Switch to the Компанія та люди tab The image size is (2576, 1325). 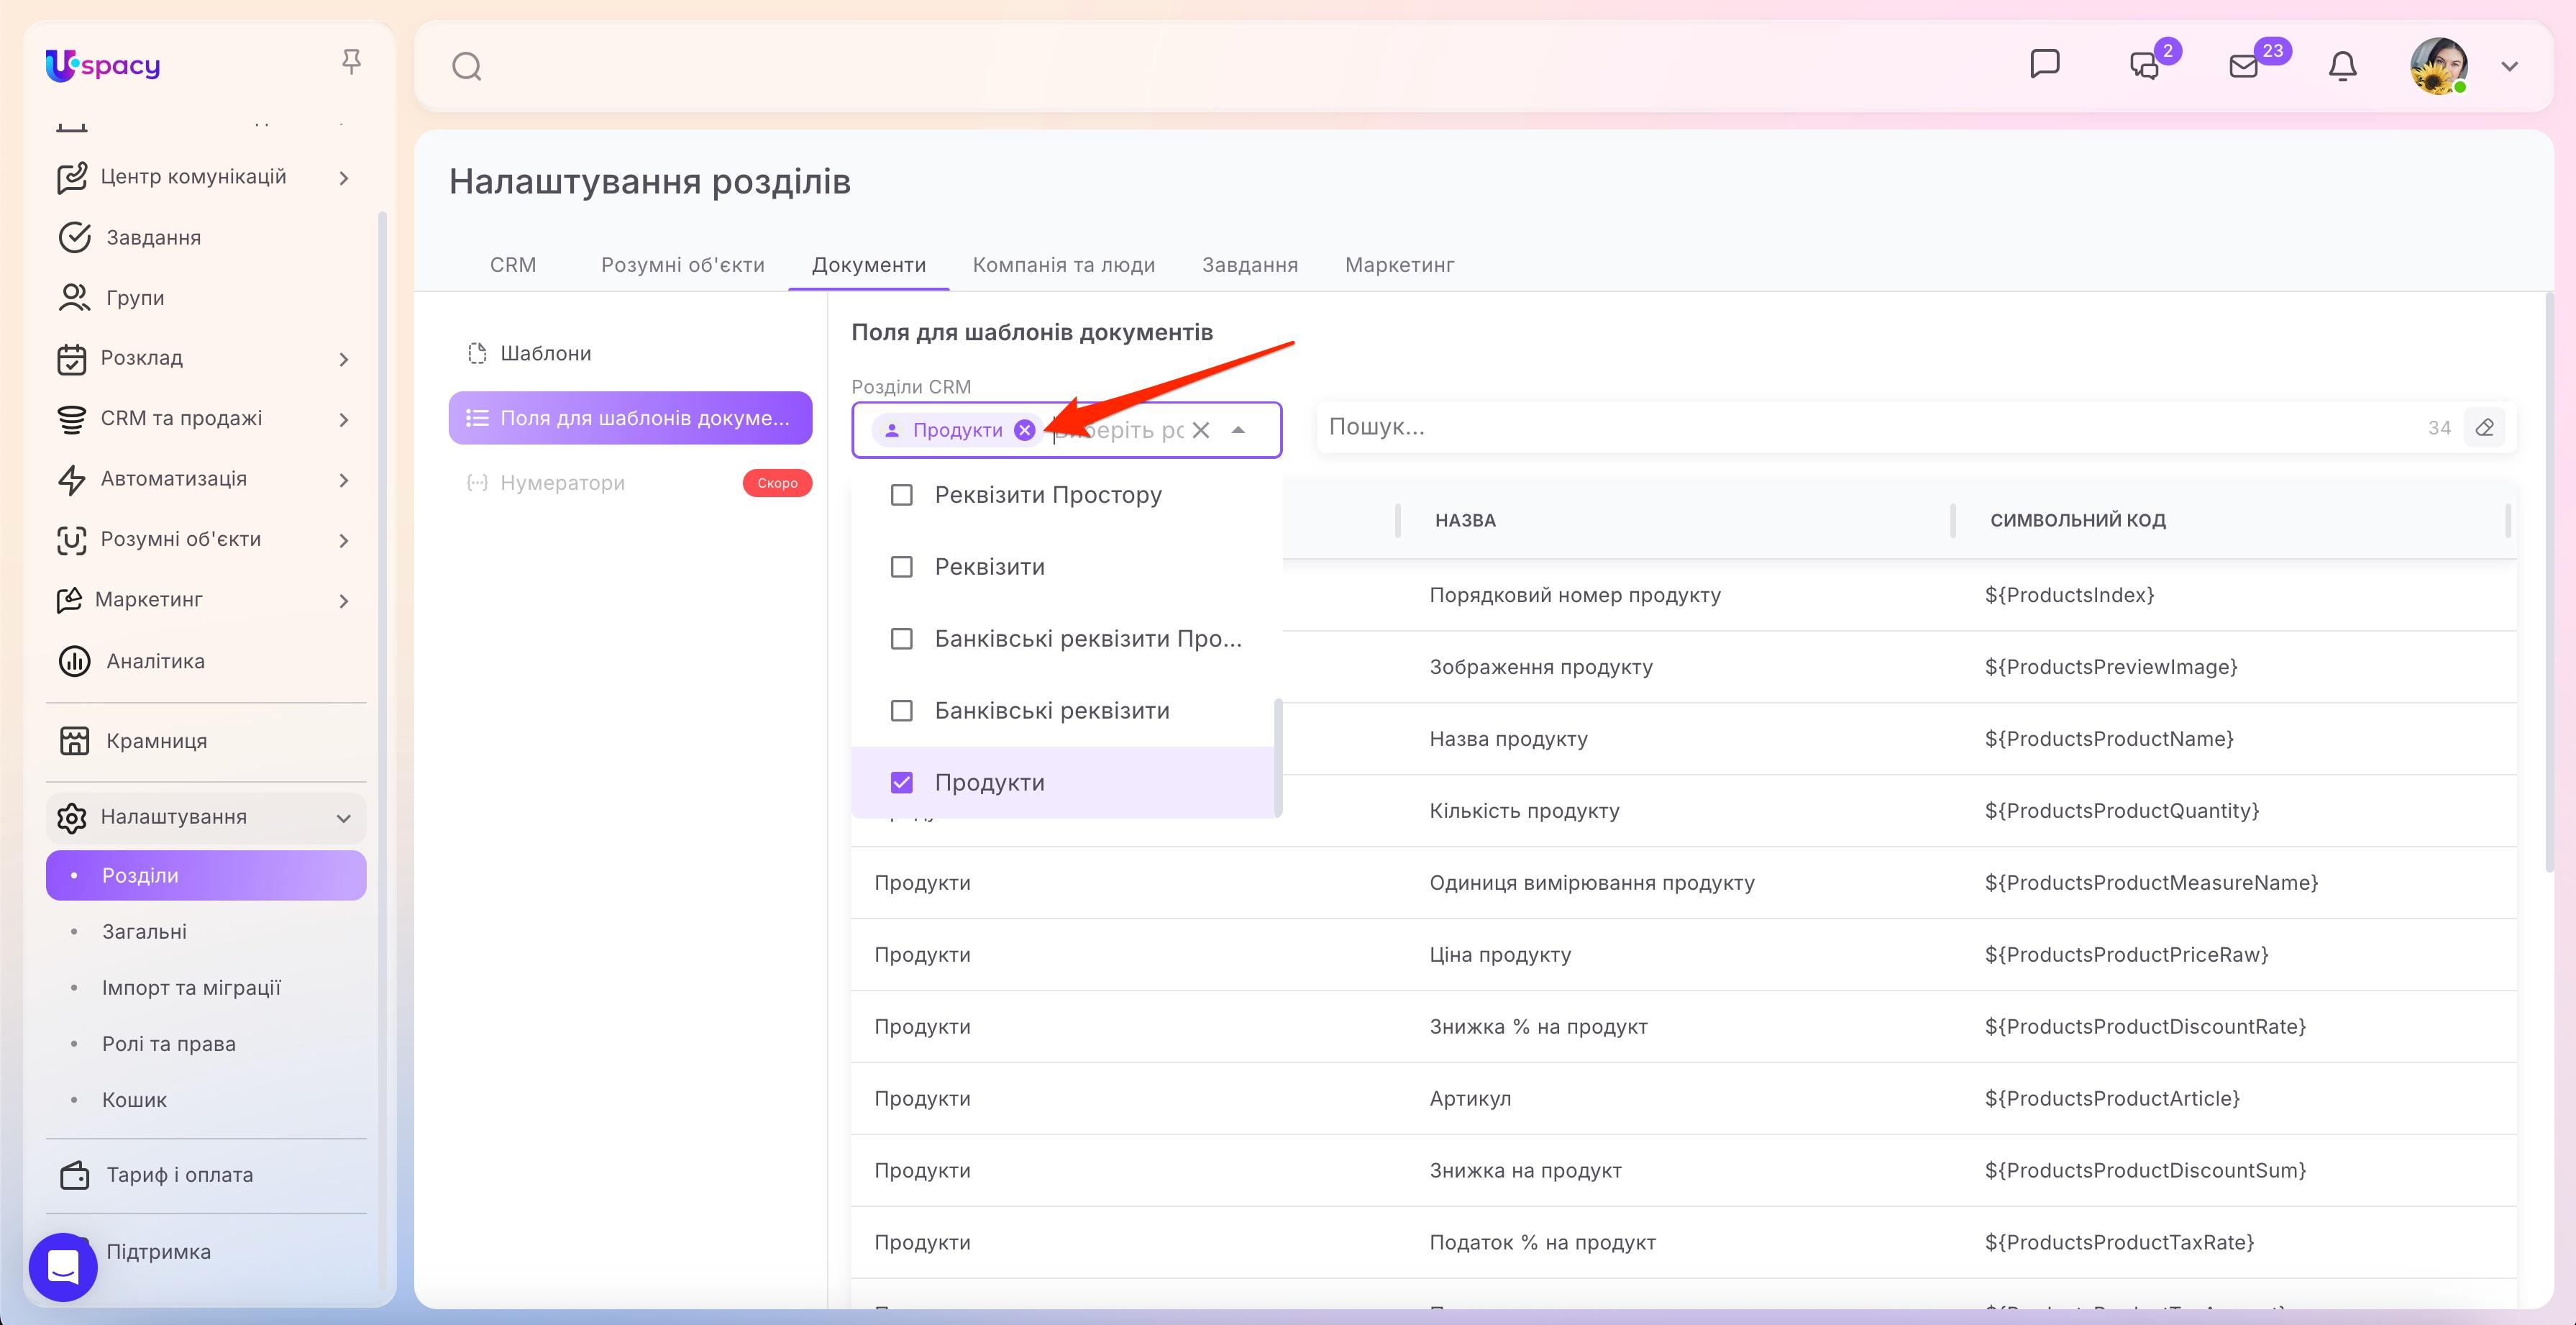(x=1064, y=265)
